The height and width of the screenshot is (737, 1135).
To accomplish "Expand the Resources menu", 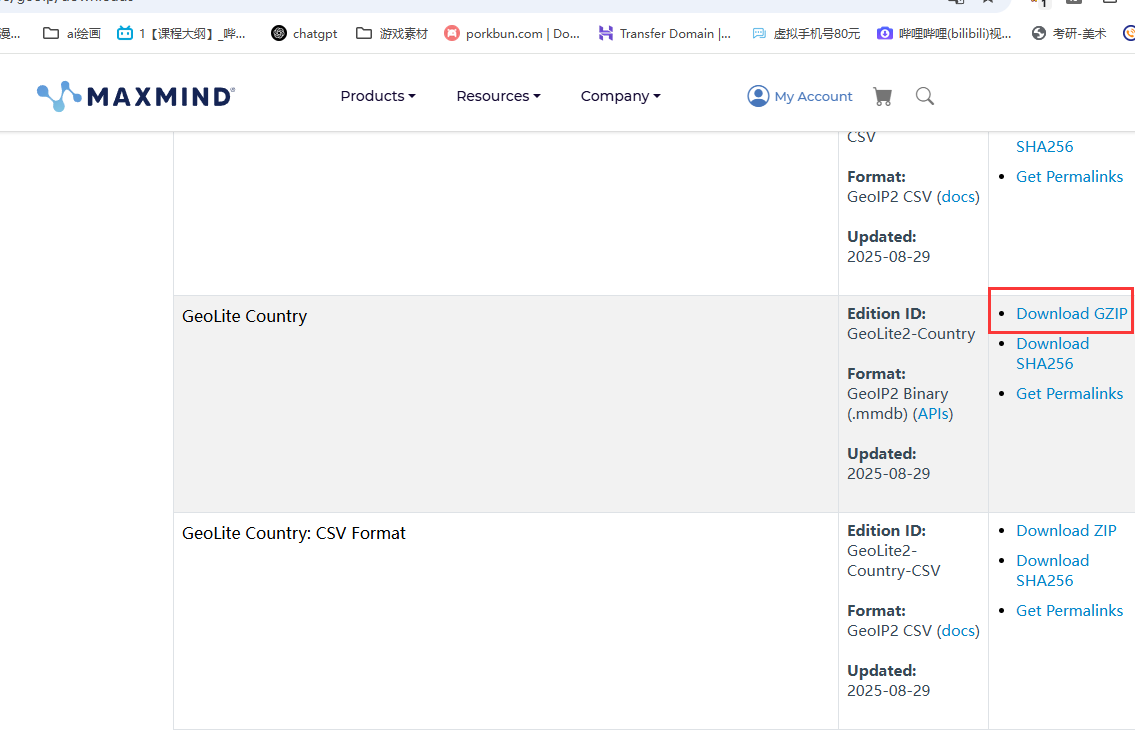I will [498, 96].
